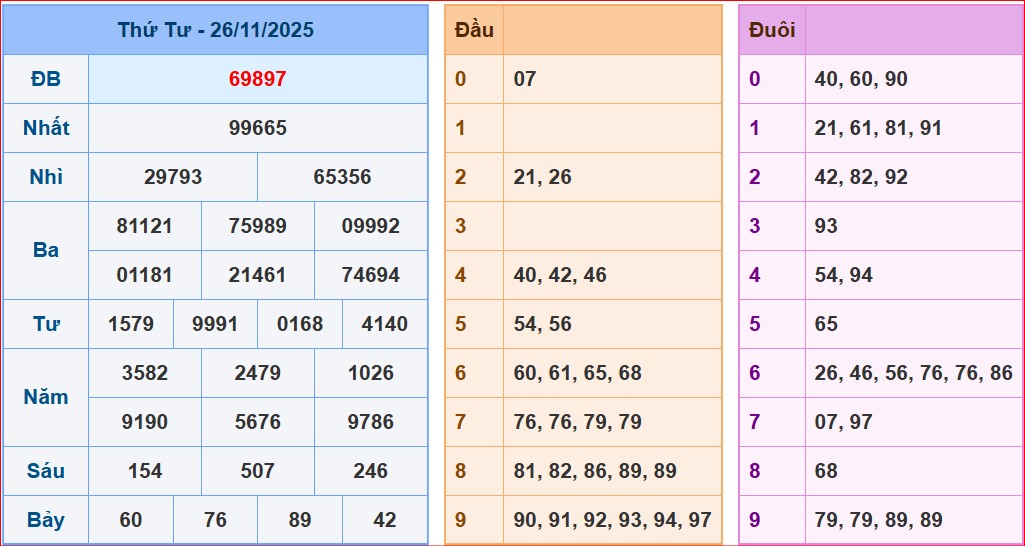Click value 93 in Đuôi row 3
Image resolution: width=1025 pixels, height=546 pixels.
(x=826, y=226)
